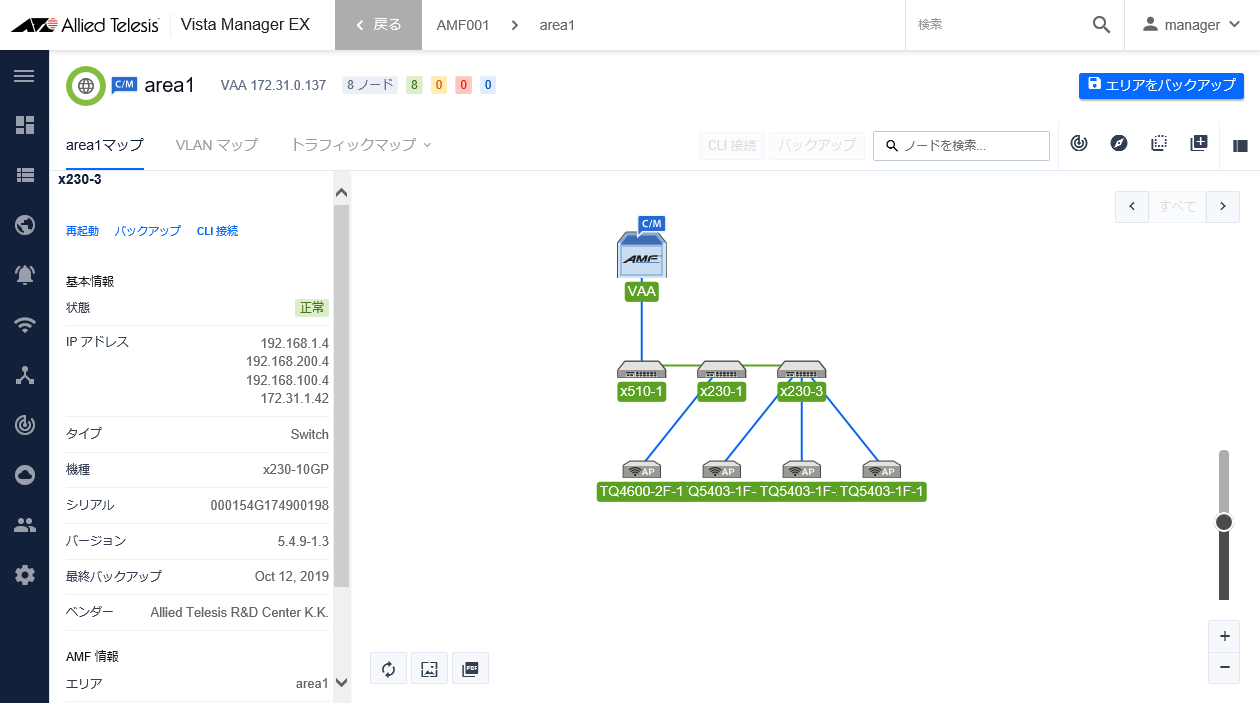Click the IP address 192.168.200.4
Screen dimensions: 1260x703
(287, 361)
